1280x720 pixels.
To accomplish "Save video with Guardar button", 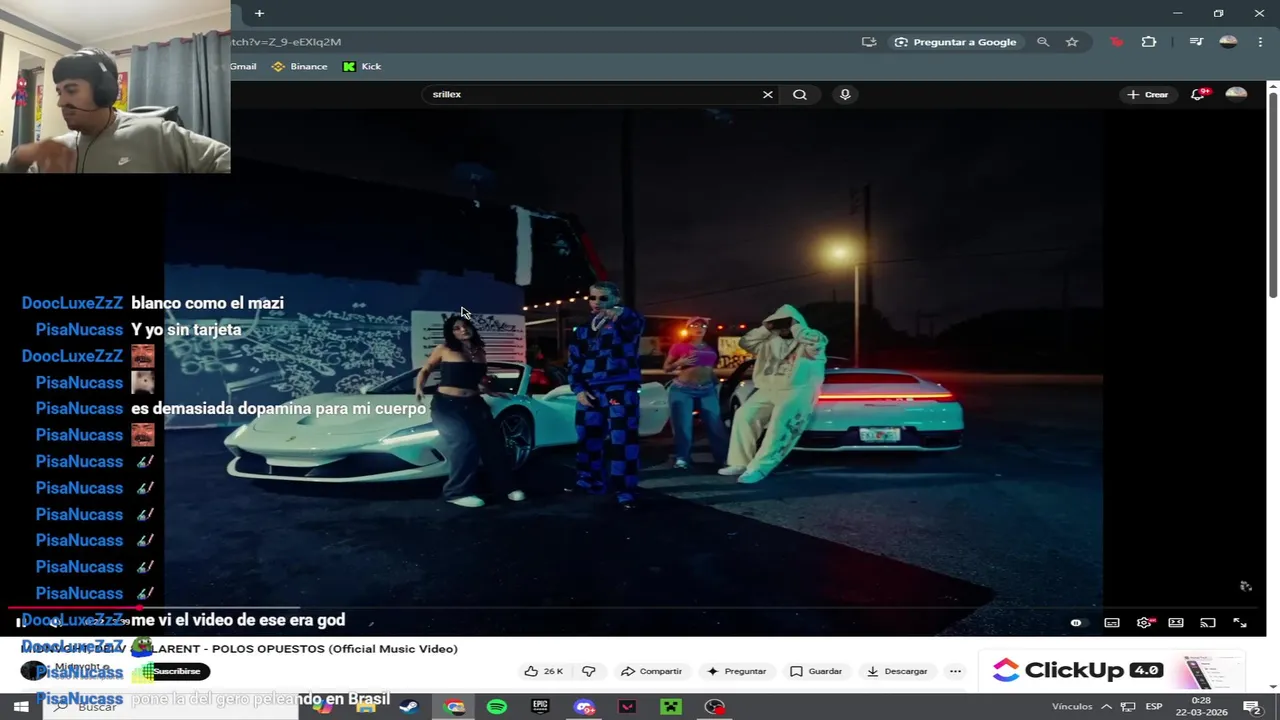I will click(816, 671).
